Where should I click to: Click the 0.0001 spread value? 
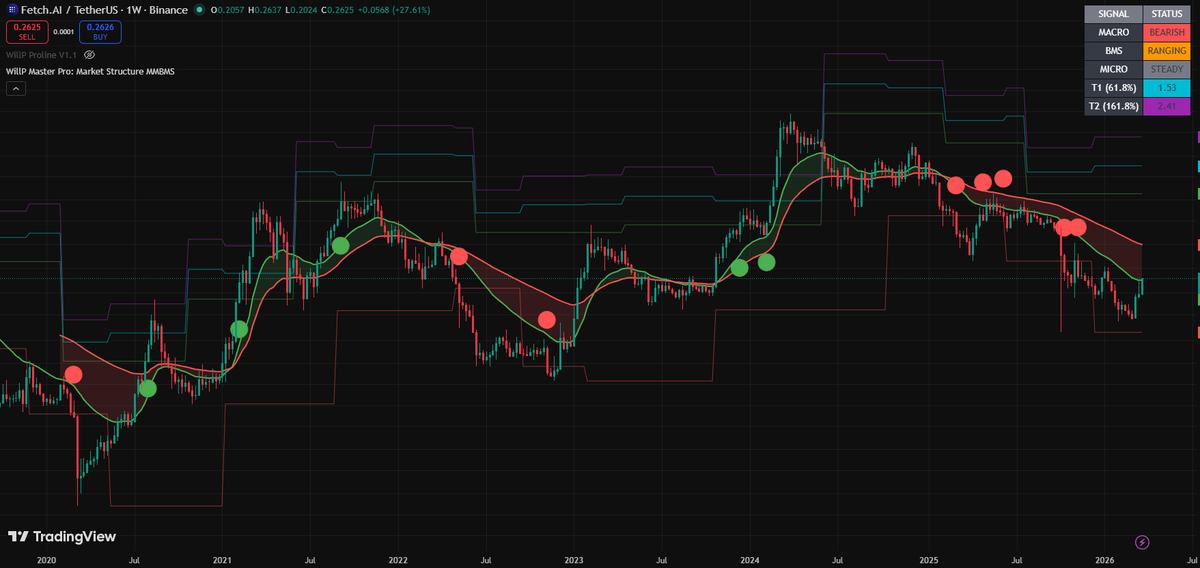64,32
